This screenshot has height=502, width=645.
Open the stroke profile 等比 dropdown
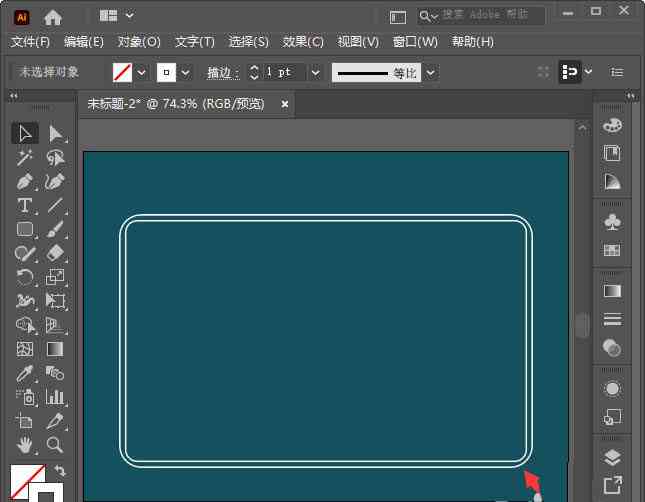431,73
